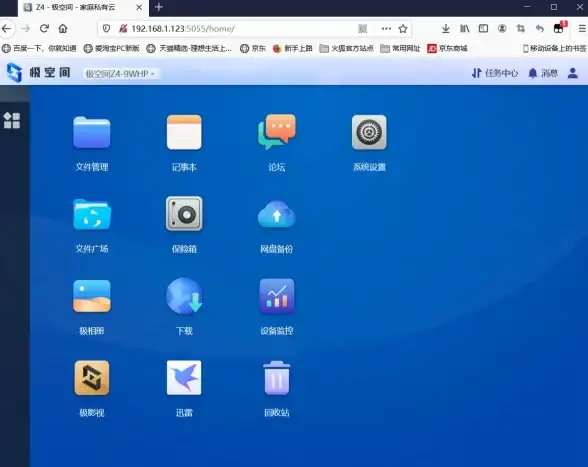Close the Z4 - 极空间 tab

(x=139, y=8)
